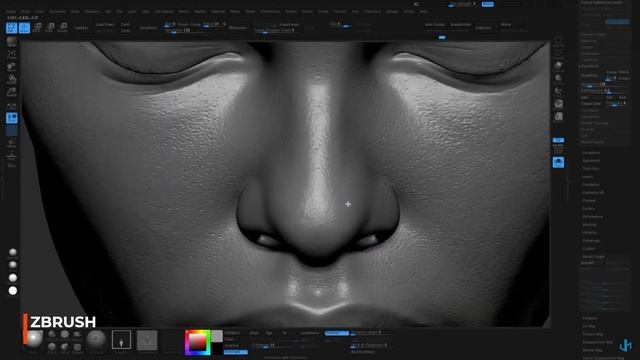Adjust the DynaMesh Resolution slider
Viewport: 640px width, 360px height.
pos(601,84)
